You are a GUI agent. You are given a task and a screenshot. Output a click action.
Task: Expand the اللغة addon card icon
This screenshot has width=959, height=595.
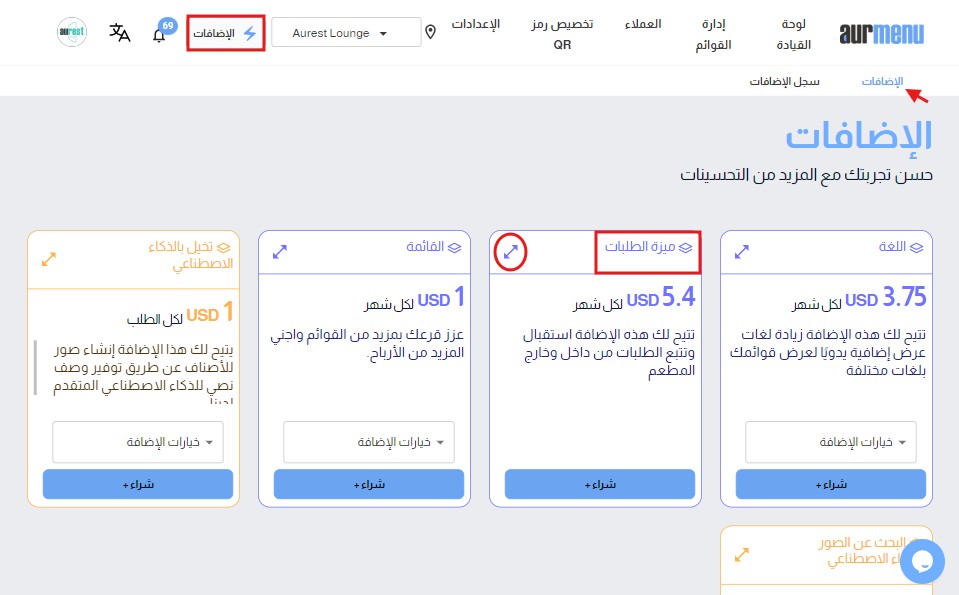[742, 254]
